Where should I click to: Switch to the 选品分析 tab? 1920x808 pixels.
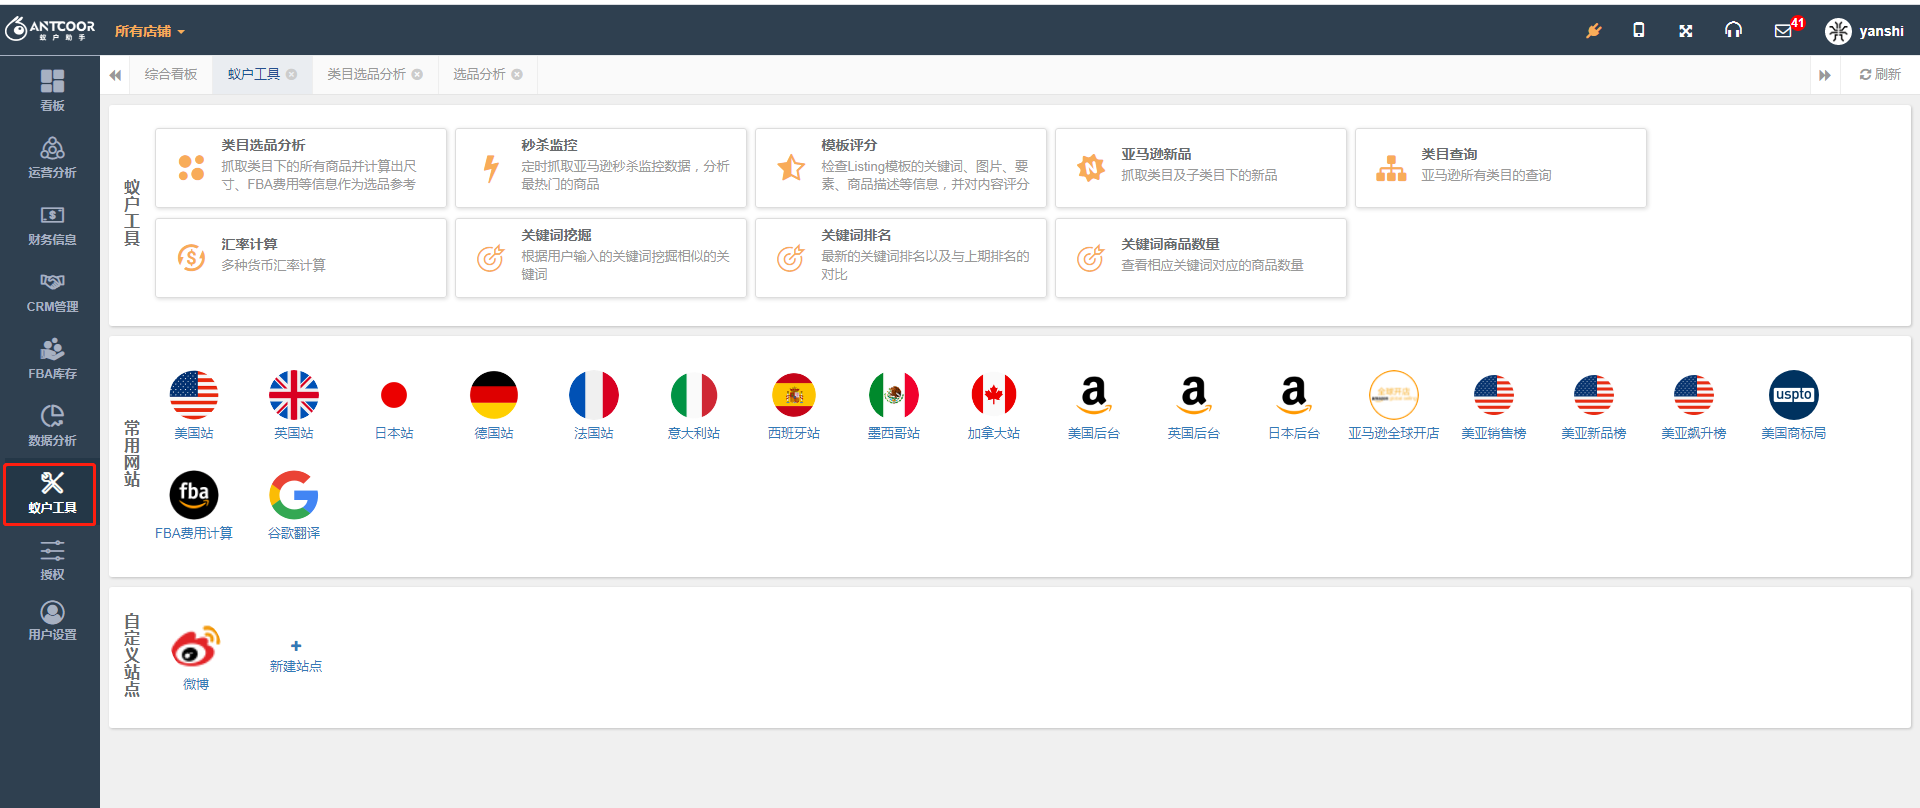479,74
